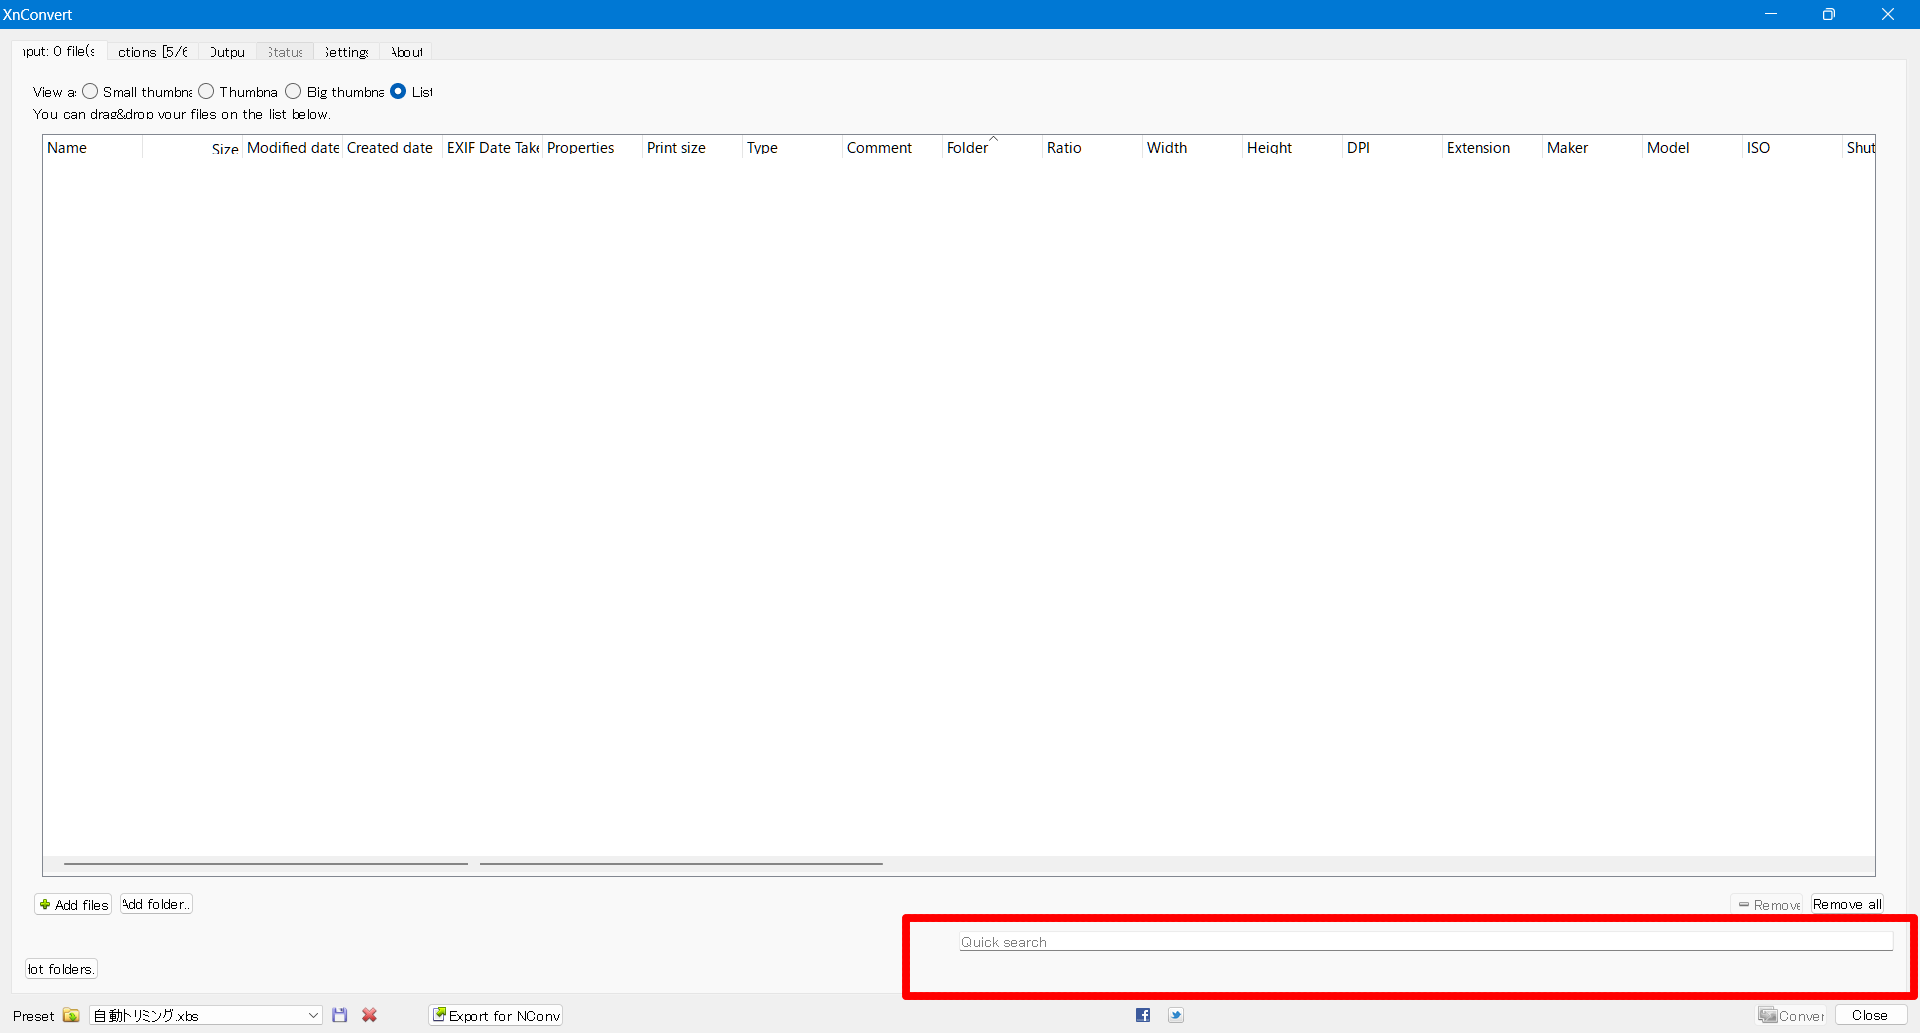Image resolution: width=1920 pixels, height=1033 pixels.
Task: Sort by the Extension column header
Action: tap(1493, 148)
